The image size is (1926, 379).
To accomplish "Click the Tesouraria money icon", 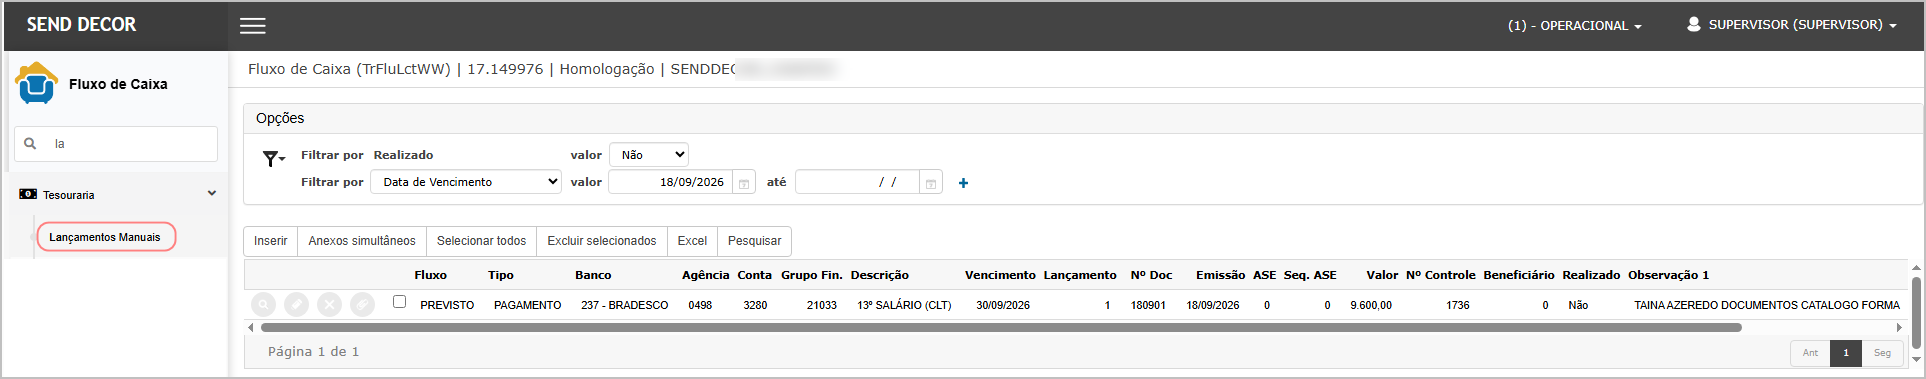I will [28, 194].
